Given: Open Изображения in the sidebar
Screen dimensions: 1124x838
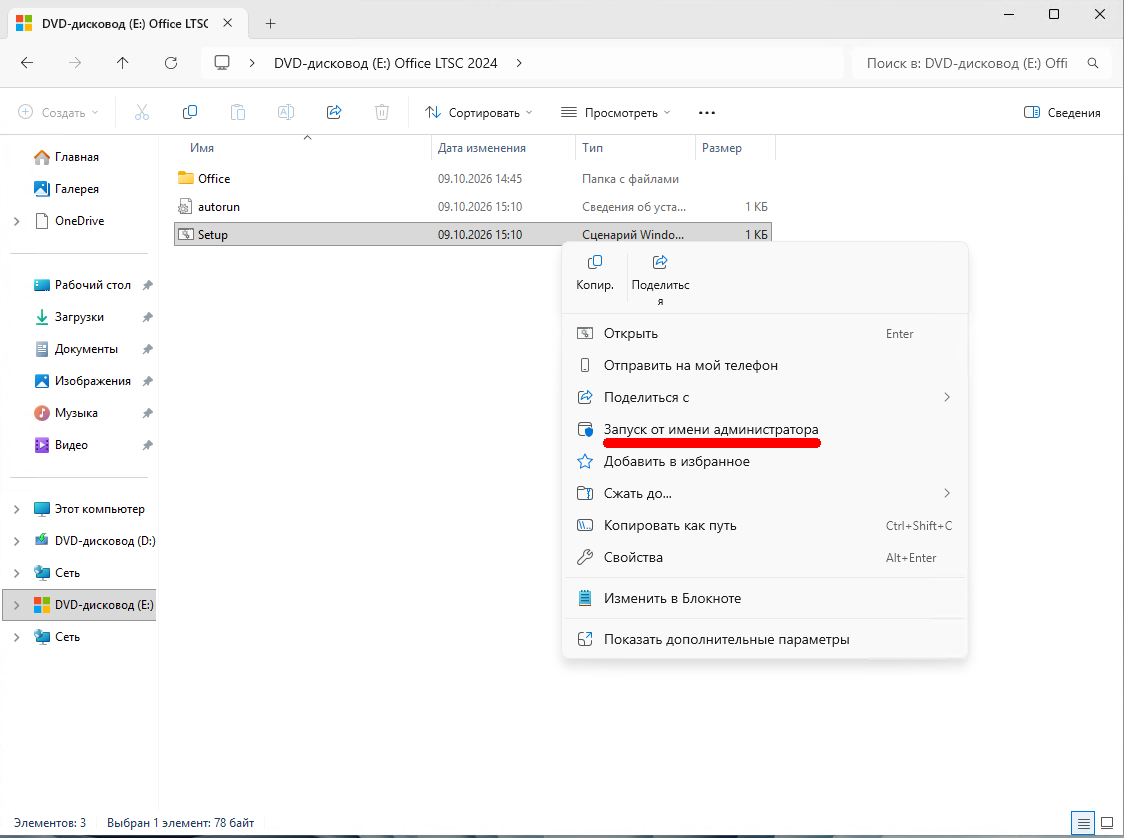Looking at the screenshot, I should [92, 381].
